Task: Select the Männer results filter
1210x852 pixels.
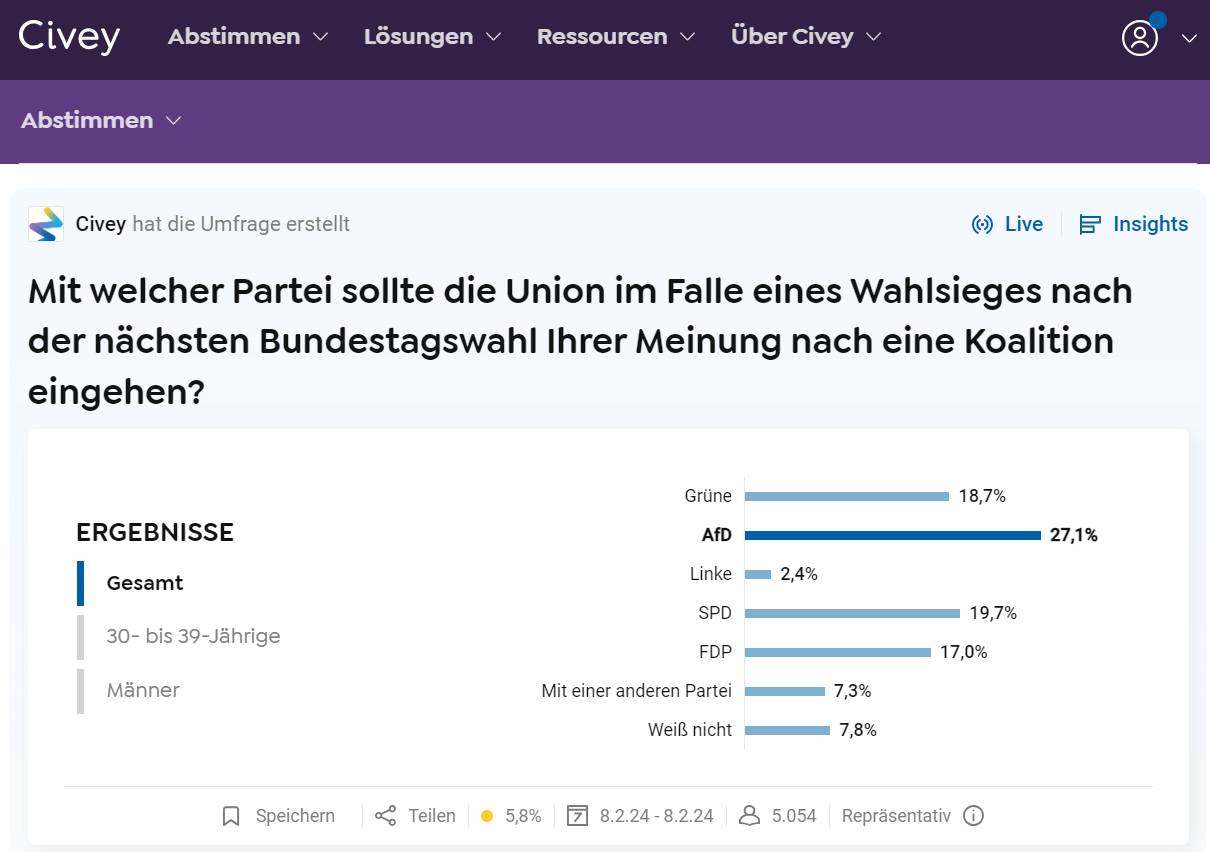Action: tap(143, 690)
